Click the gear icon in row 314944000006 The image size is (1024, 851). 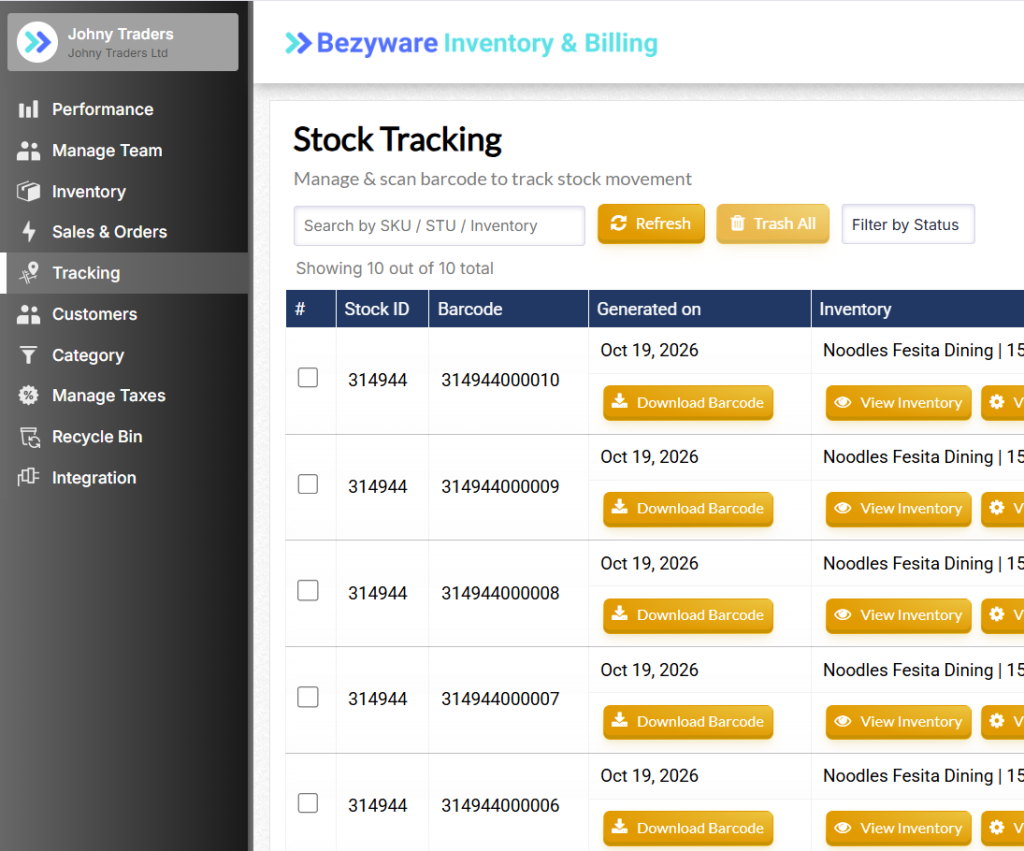pyautogui.click(x=997, y=827)
